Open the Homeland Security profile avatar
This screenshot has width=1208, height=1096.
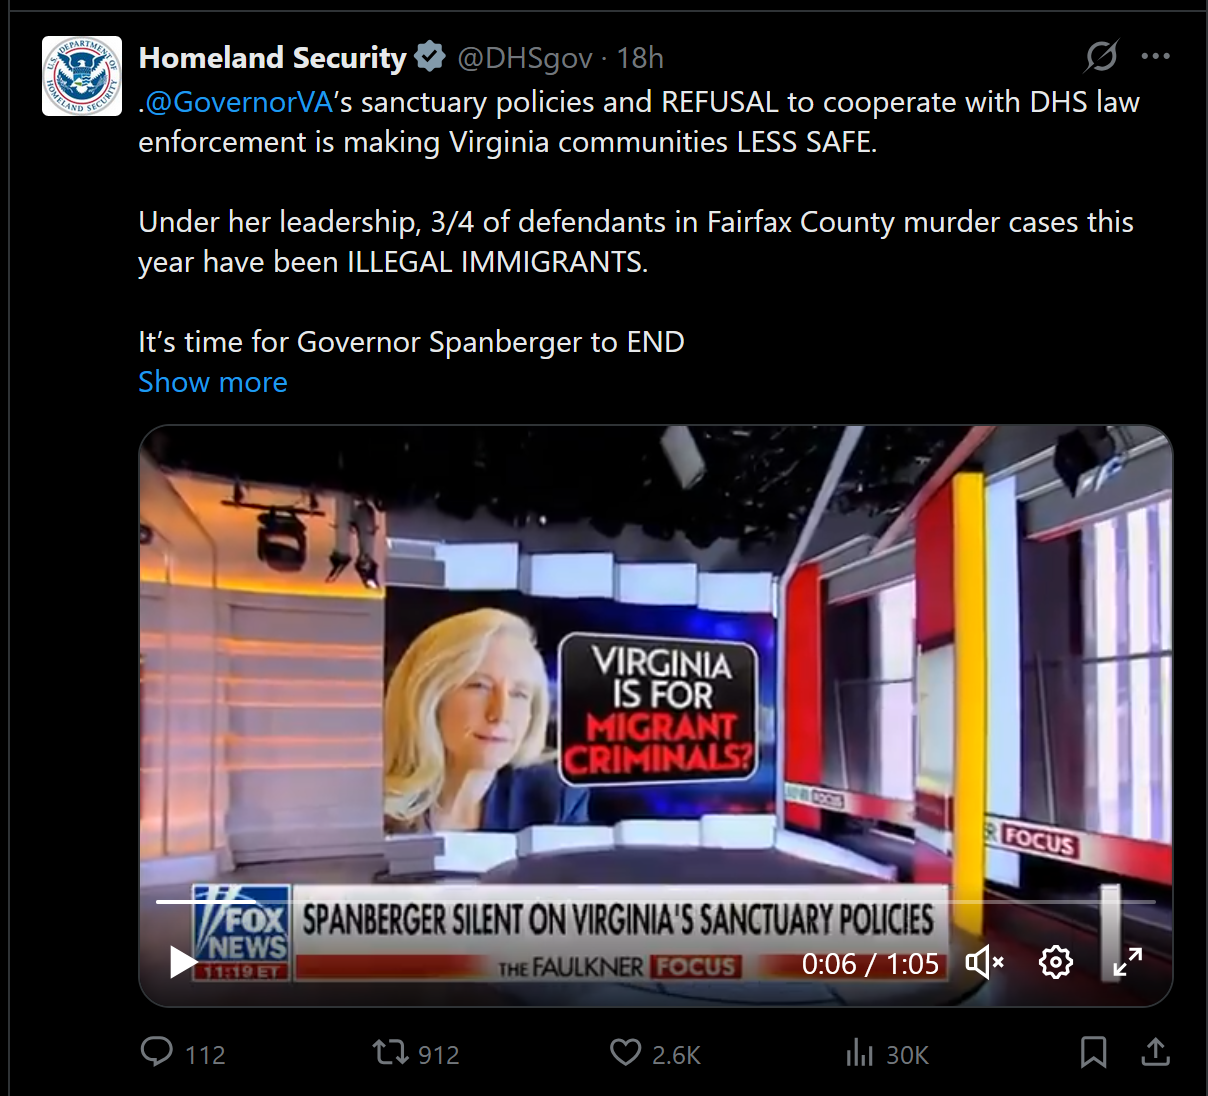coord(82,76)
